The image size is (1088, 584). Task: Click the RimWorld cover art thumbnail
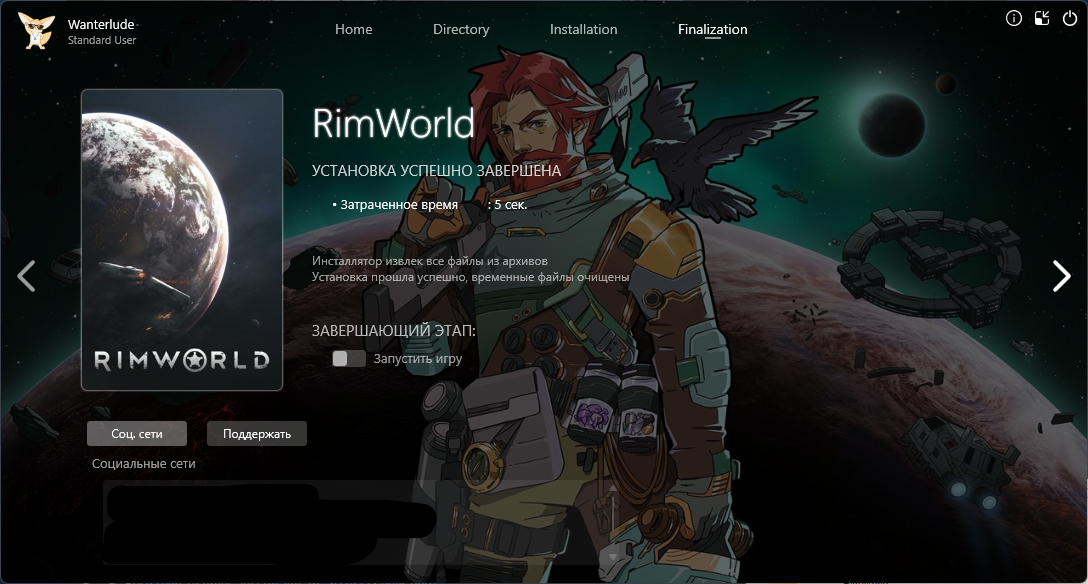(x=182, y=240)
